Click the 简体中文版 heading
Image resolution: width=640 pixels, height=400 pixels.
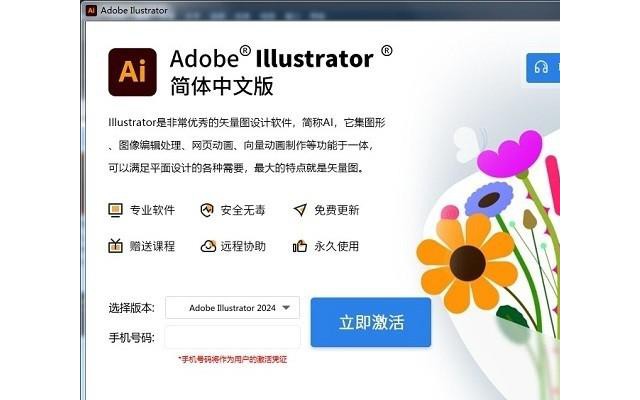pos(222,86)
